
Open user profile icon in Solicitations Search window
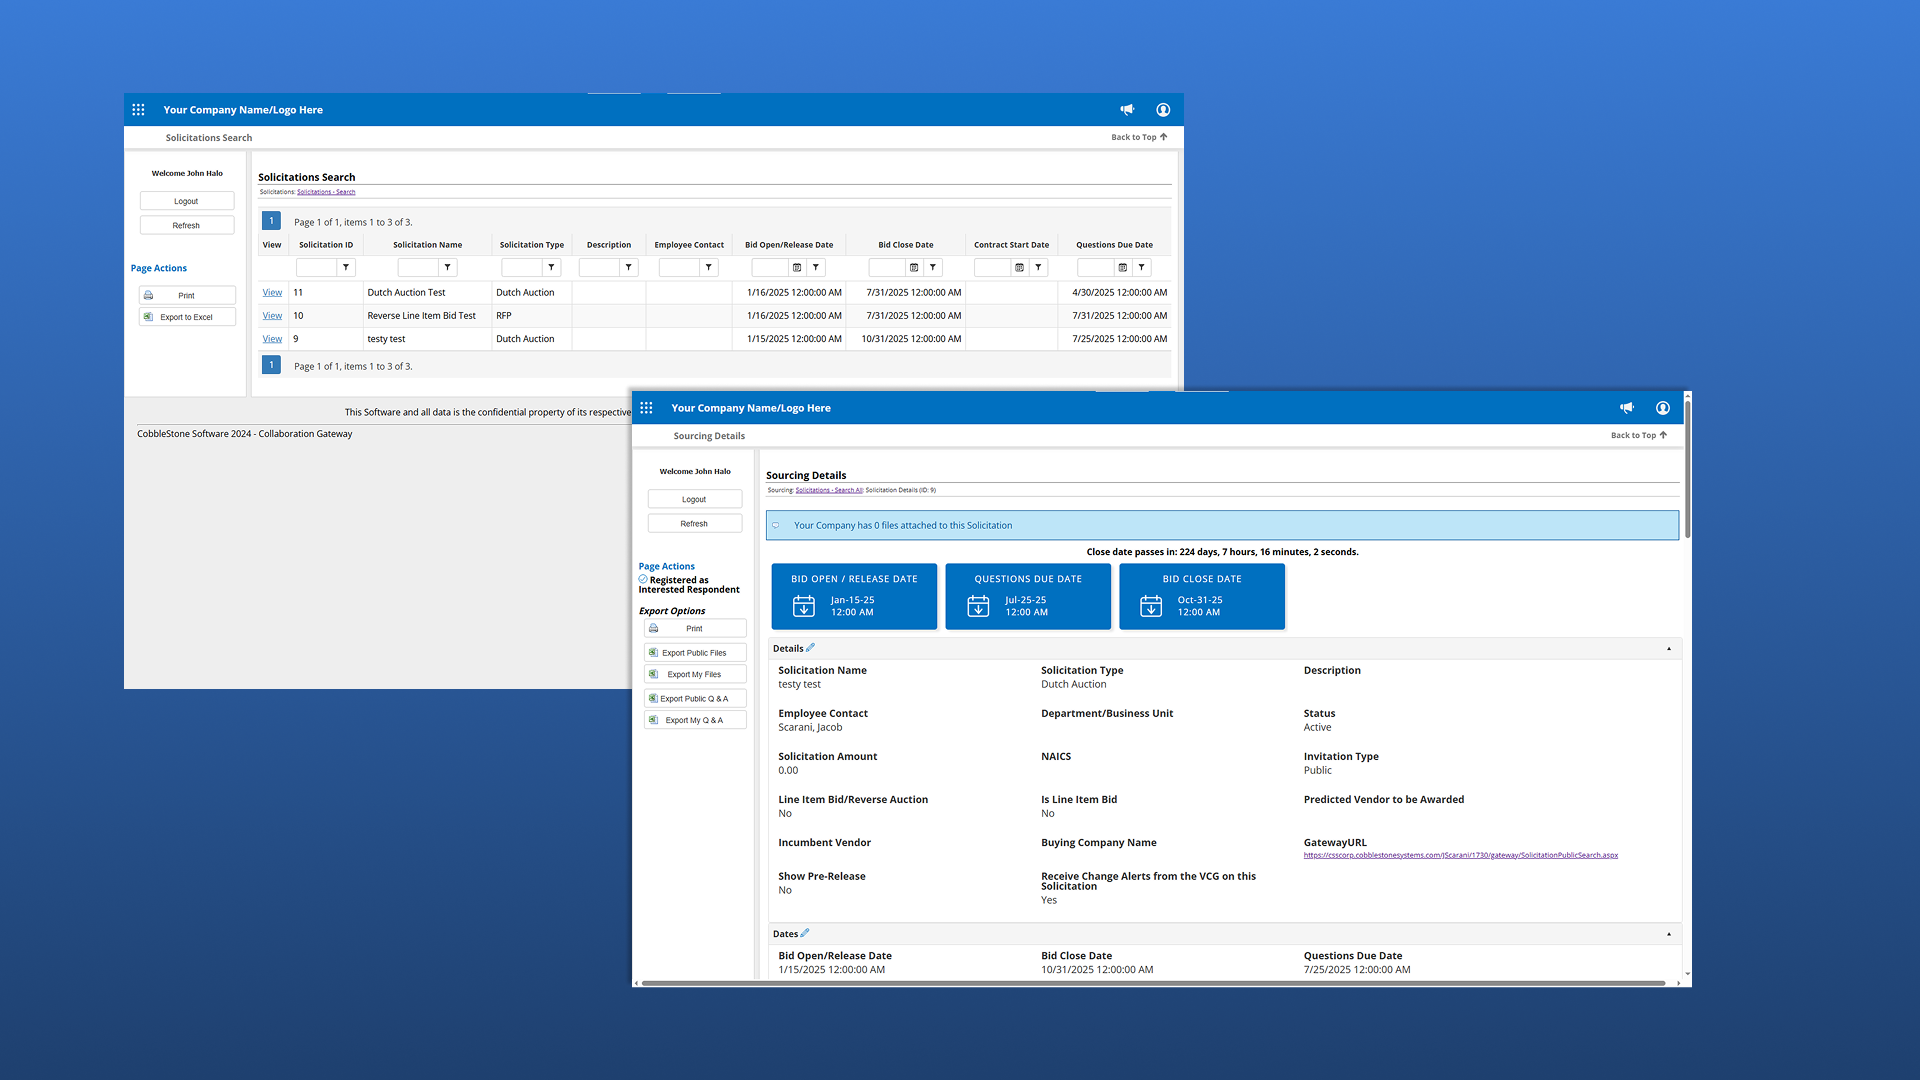1163,110
